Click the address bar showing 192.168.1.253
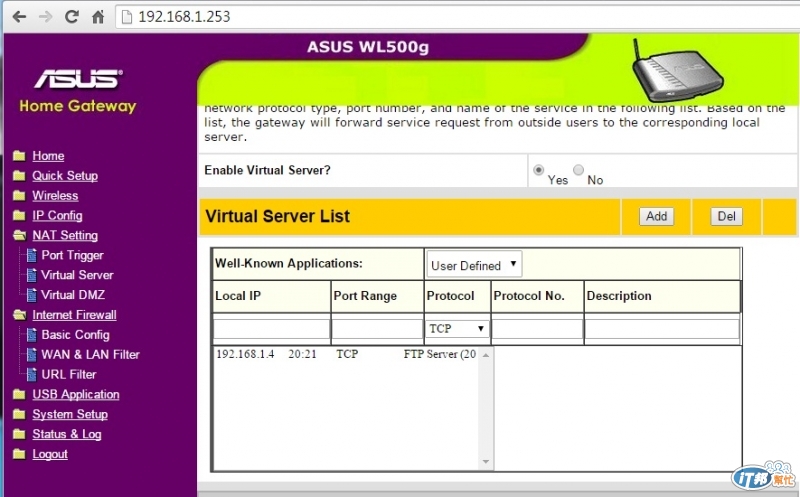800x497 pixels. [458, 17]
